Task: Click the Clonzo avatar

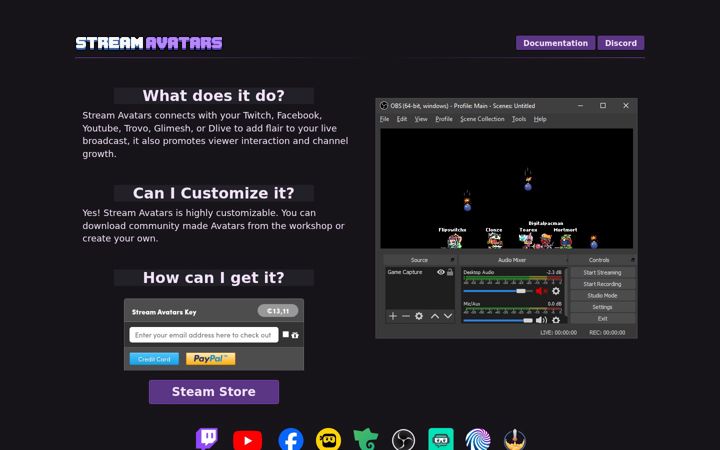Action: 494,241
